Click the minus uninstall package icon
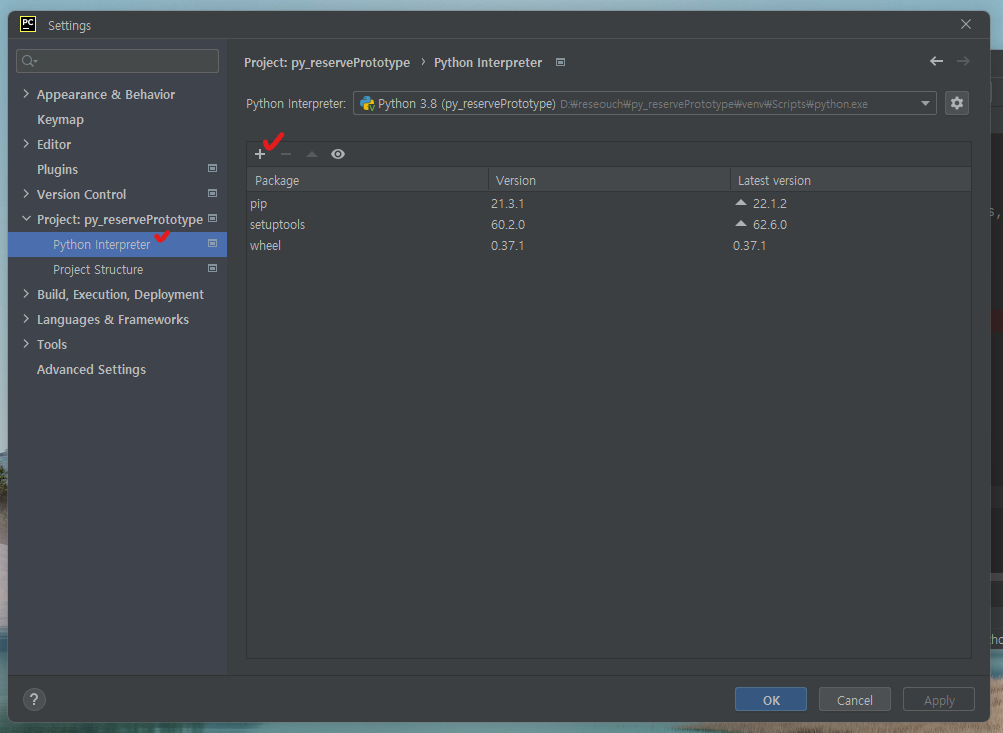The width and height of the screenshot is (1003, 733). click(286, 154)
